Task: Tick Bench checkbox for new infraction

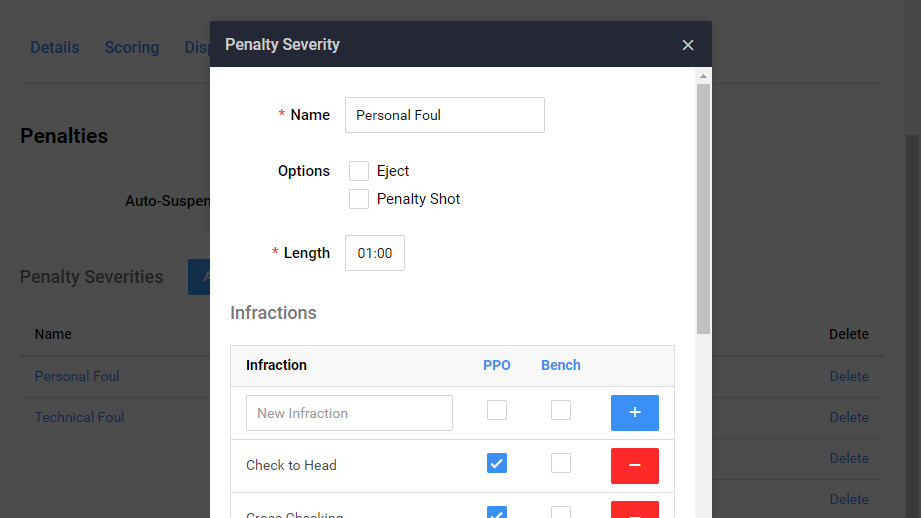Action: point(561,410)
